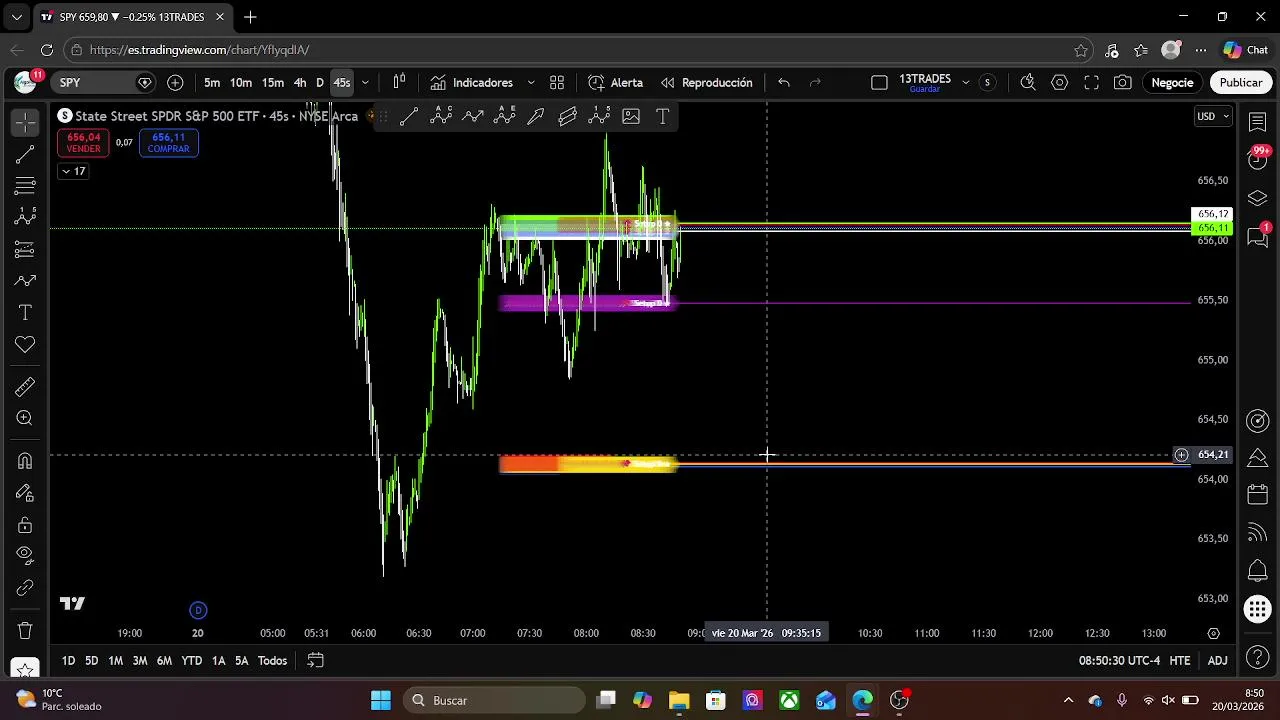Open the quick search lightning icon

coord(1028,83)
